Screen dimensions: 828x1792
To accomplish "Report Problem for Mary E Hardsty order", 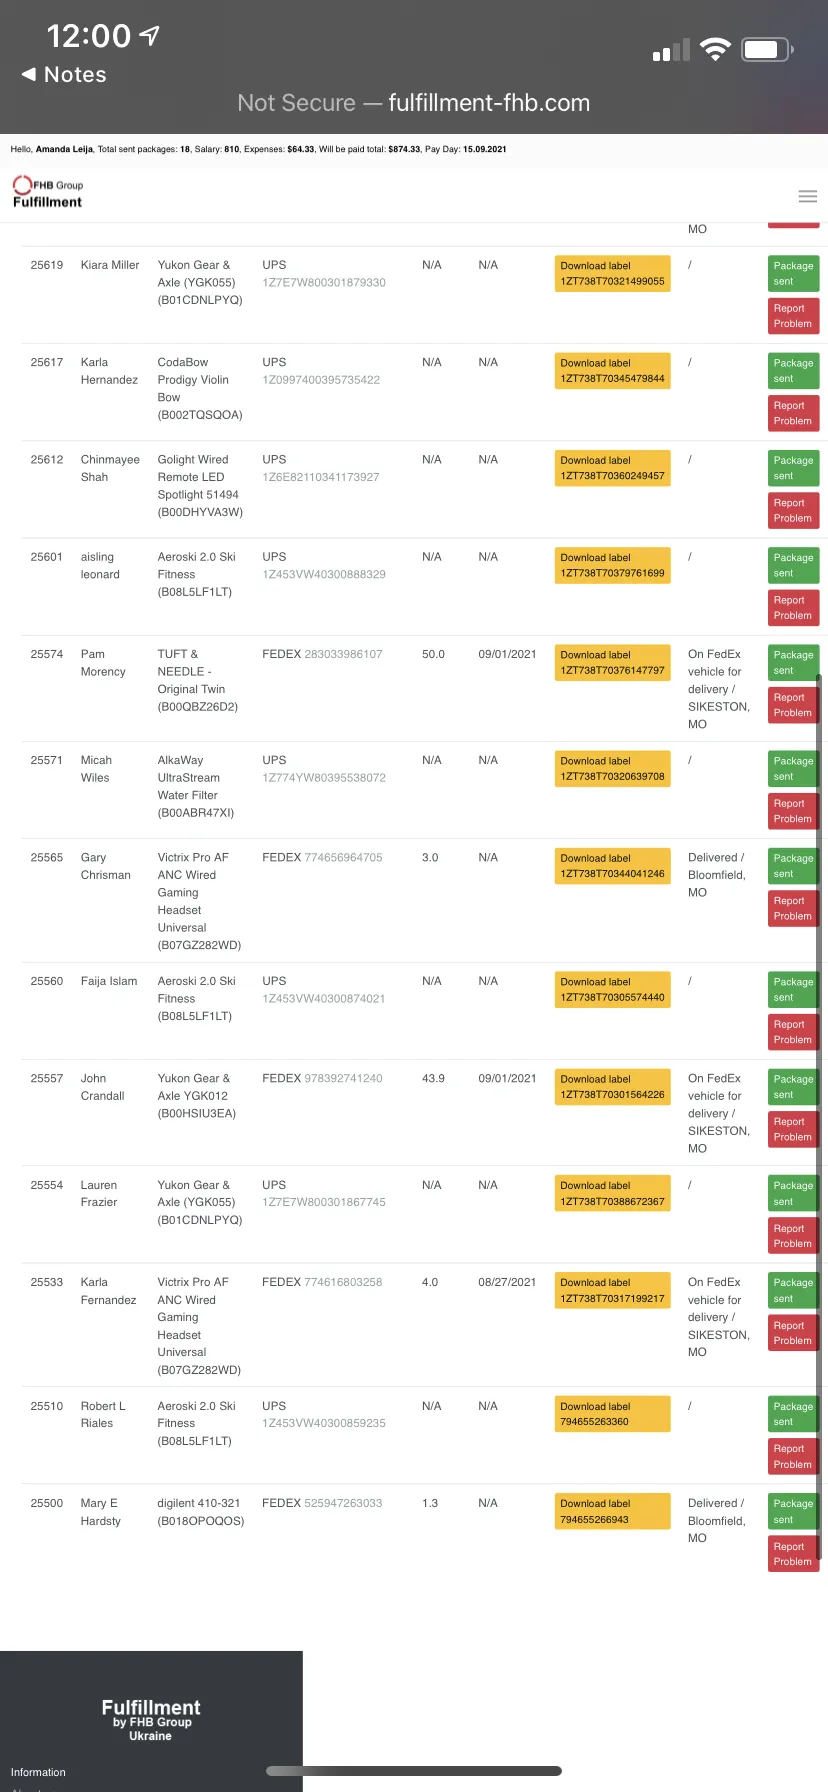I will pyautogui.click(x=793, y=1554).
